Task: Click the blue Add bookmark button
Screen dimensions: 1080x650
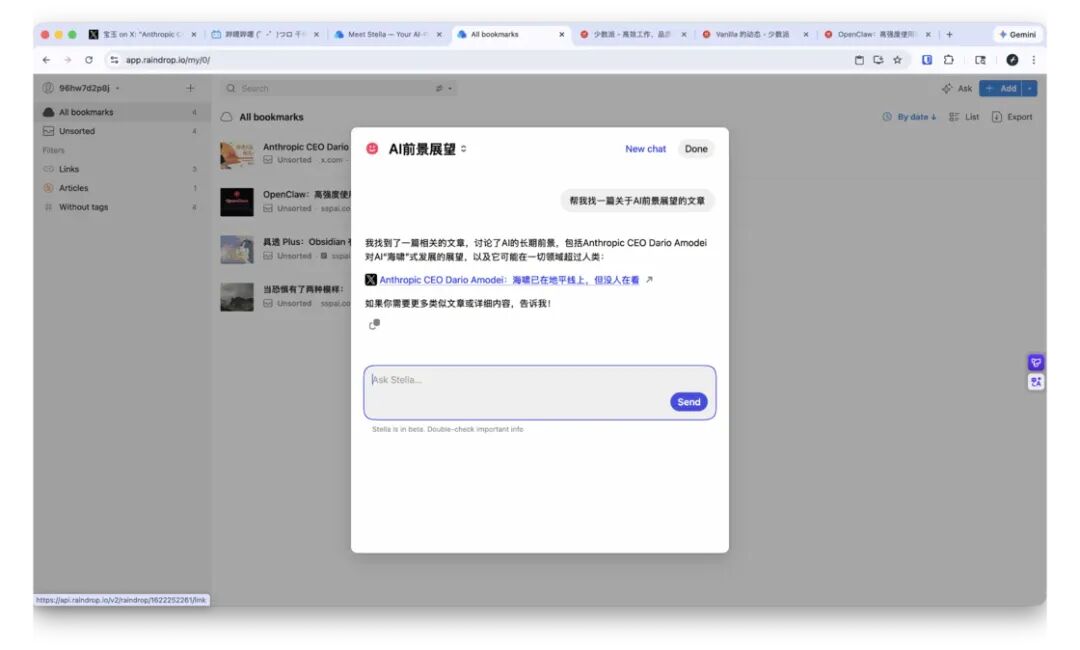Action: click(1001, 88)
